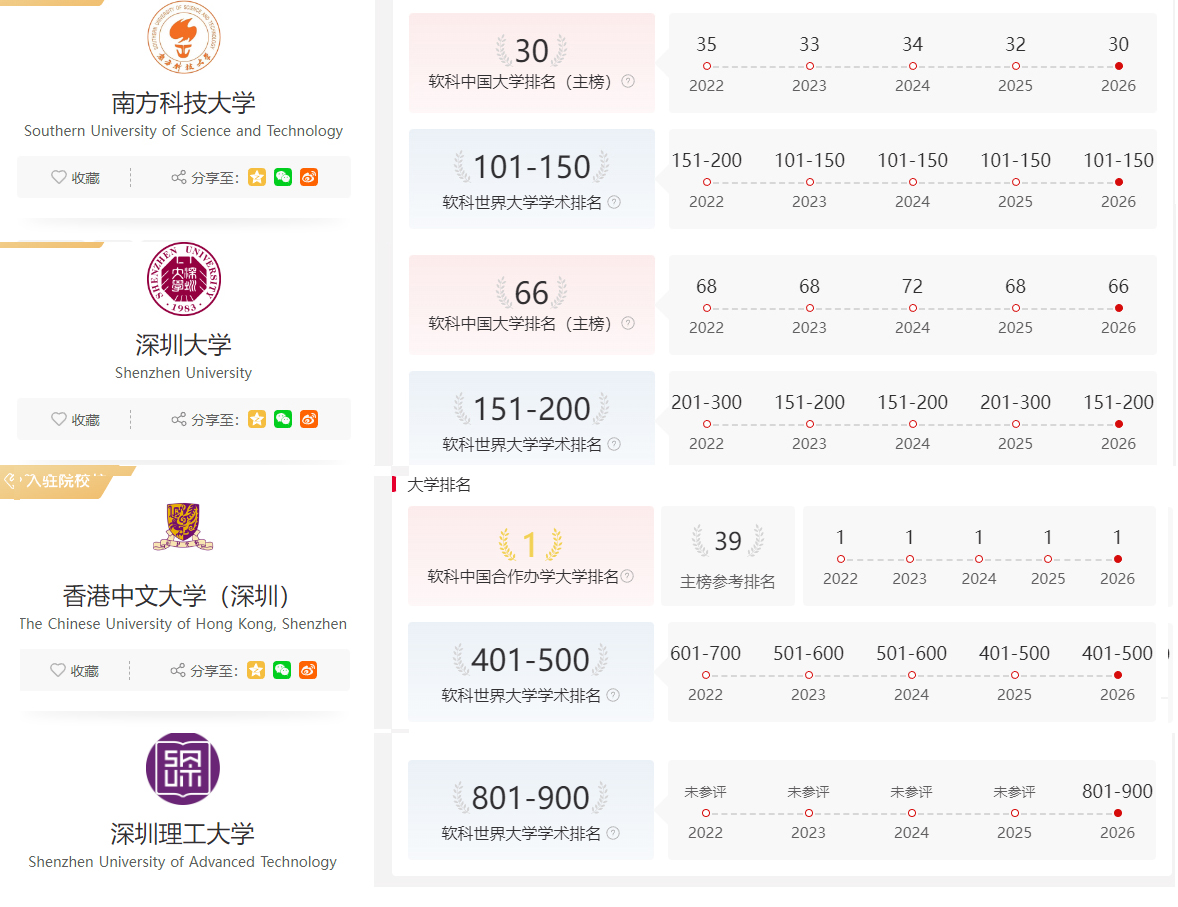The height and width of the screenshot is (907, 1178).
Task: Select 南方科技大学 rank 30 main ranking card
Action: pyautogui.click(x=532, y=63)
